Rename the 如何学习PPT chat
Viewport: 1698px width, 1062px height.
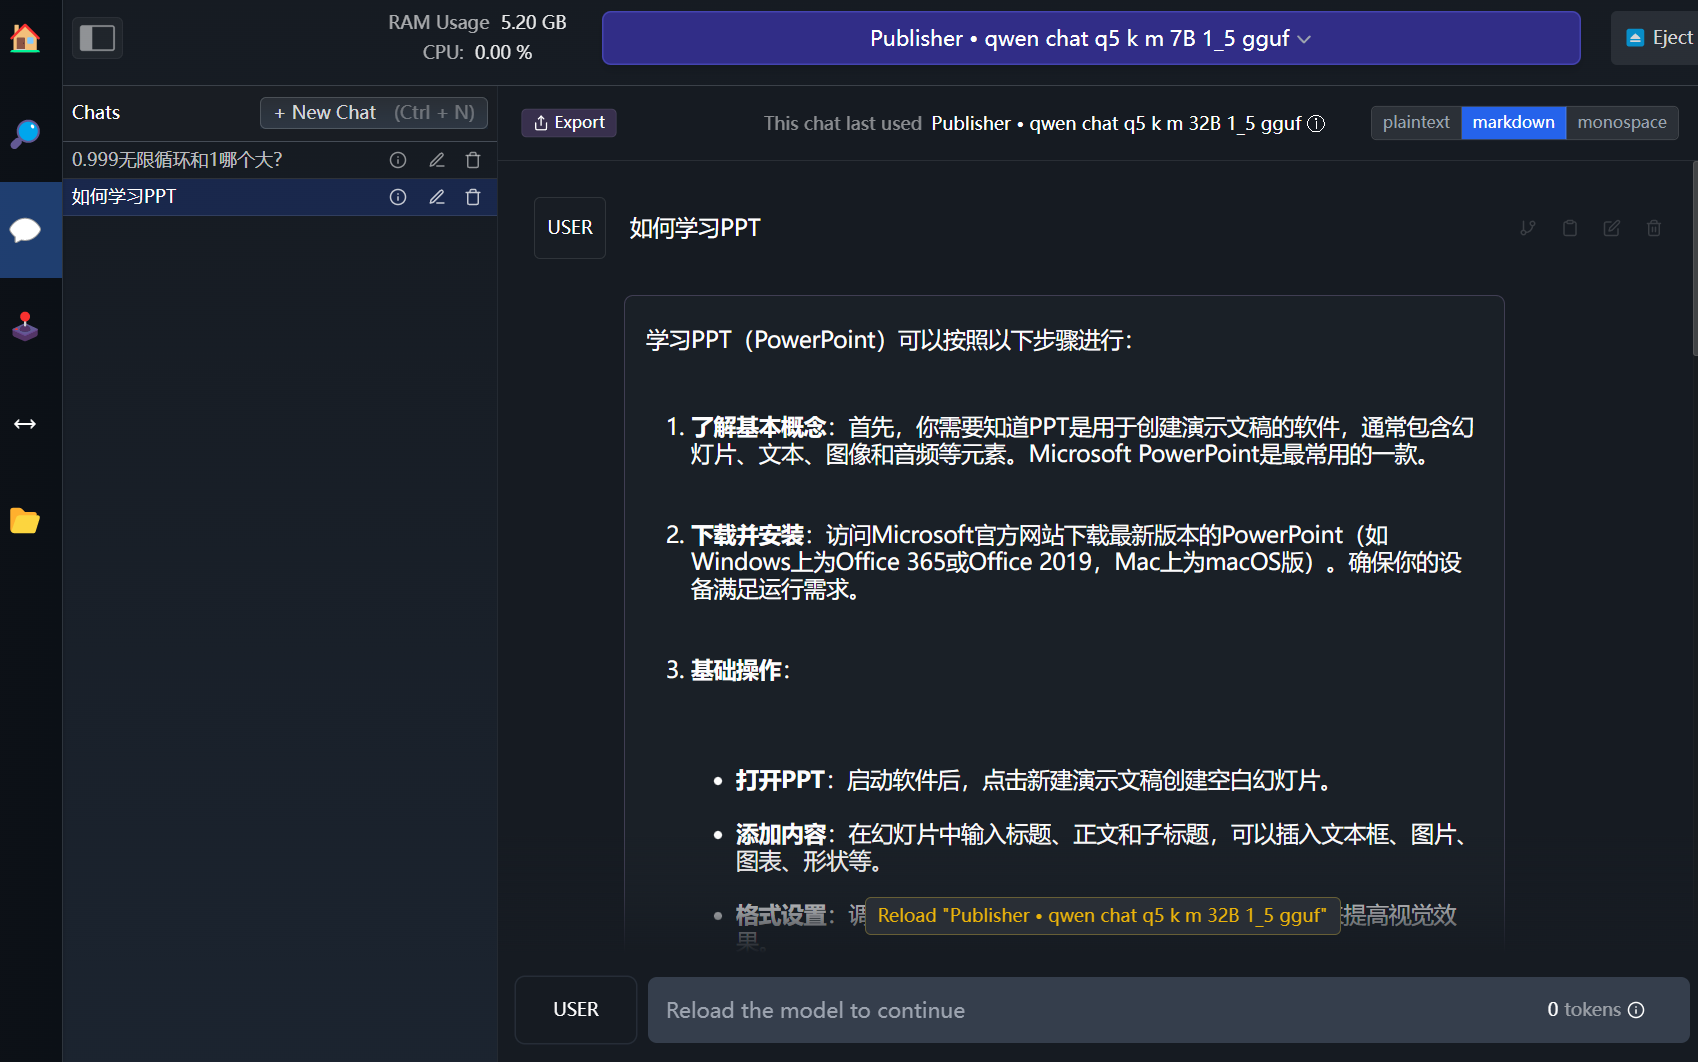coord(437,197)
